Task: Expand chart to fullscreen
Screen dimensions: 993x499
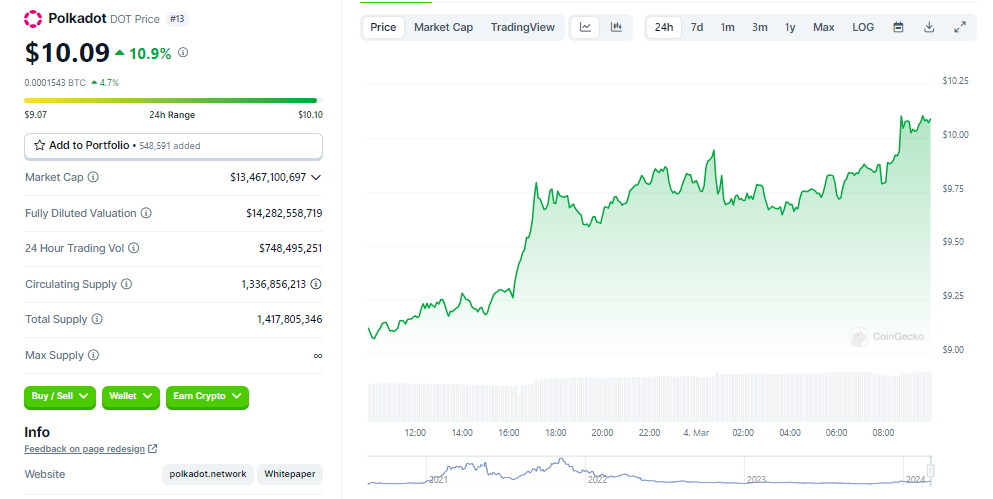Action: (x=960, y=27)
